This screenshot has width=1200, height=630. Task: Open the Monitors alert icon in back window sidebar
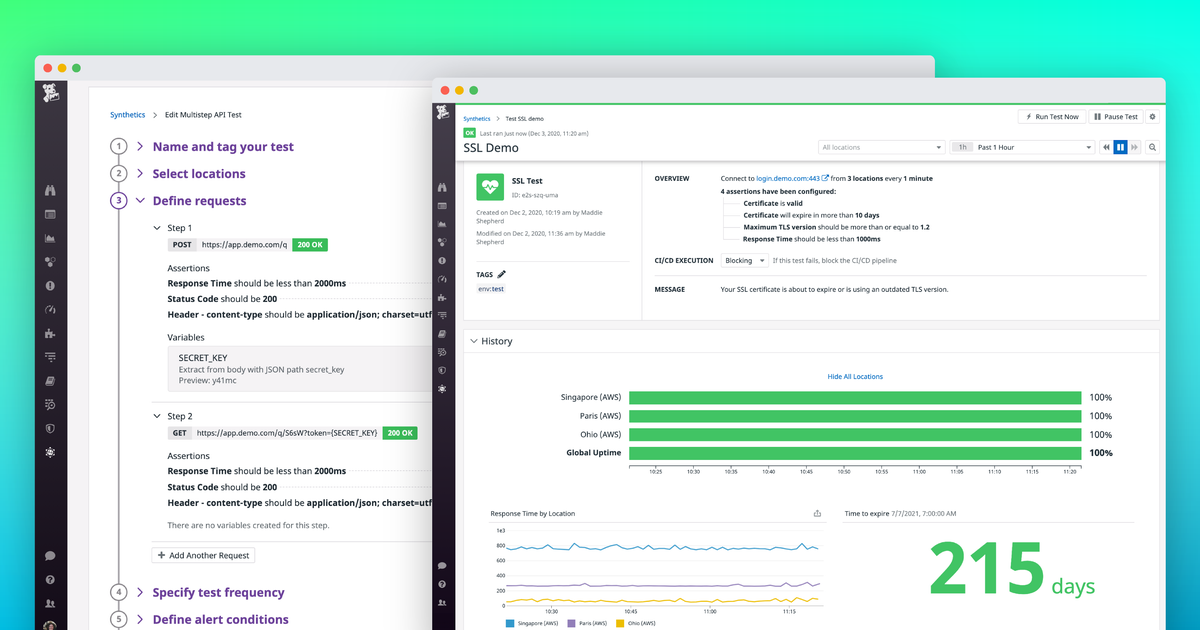pos(50,285)
